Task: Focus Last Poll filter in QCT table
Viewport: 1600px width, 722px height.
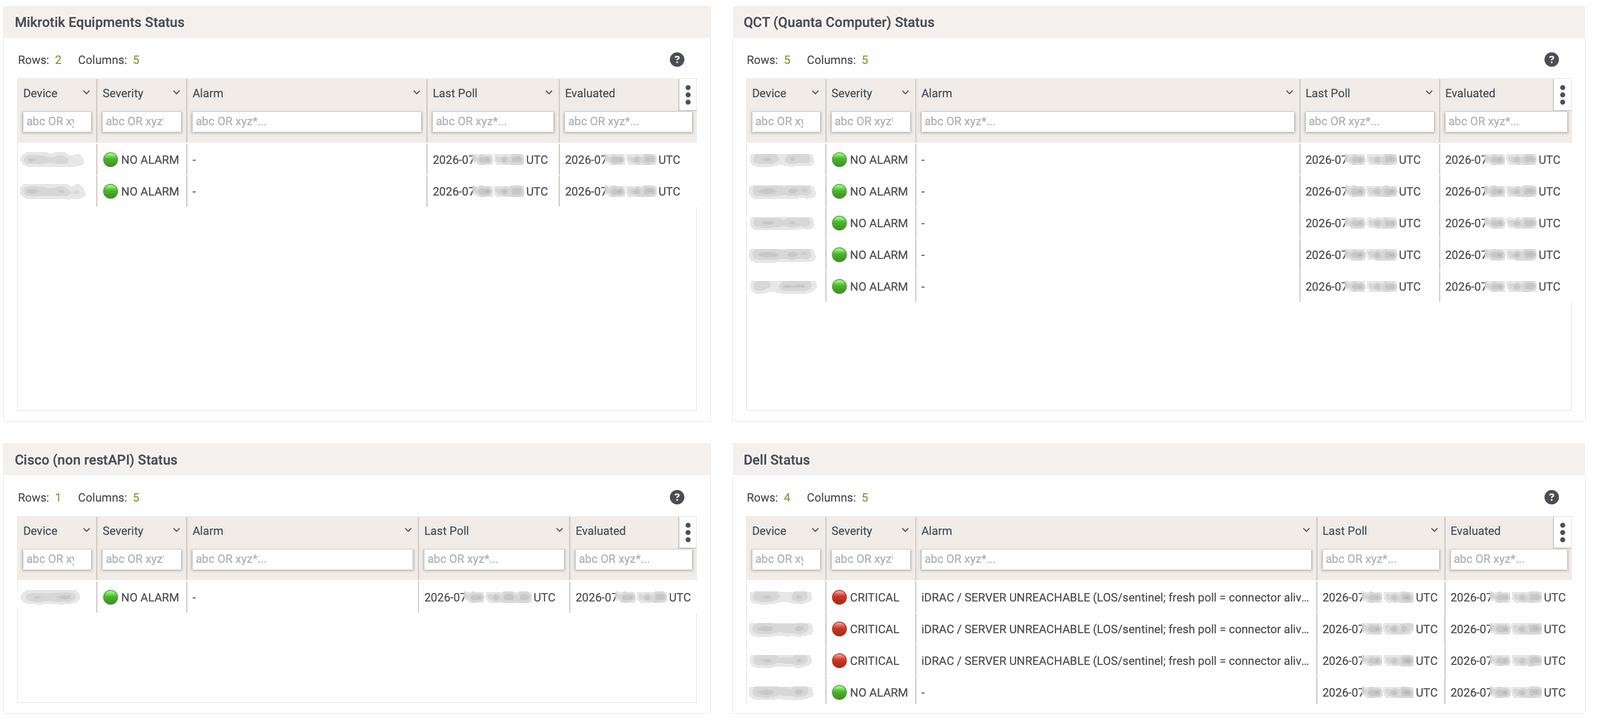Action: [1370, 122]
